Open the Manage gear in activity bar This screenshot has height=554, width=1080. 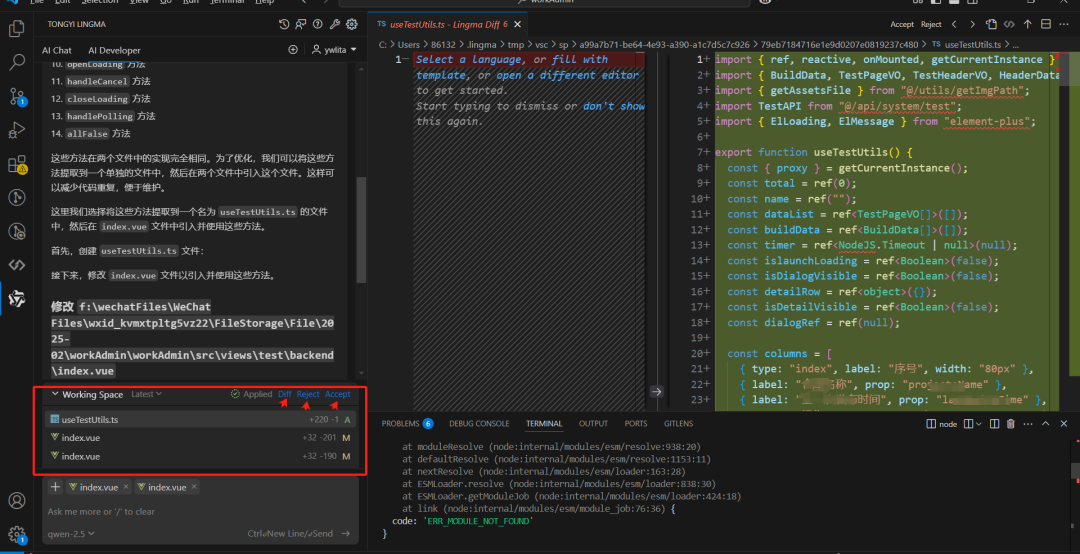[x=17, y=534]
